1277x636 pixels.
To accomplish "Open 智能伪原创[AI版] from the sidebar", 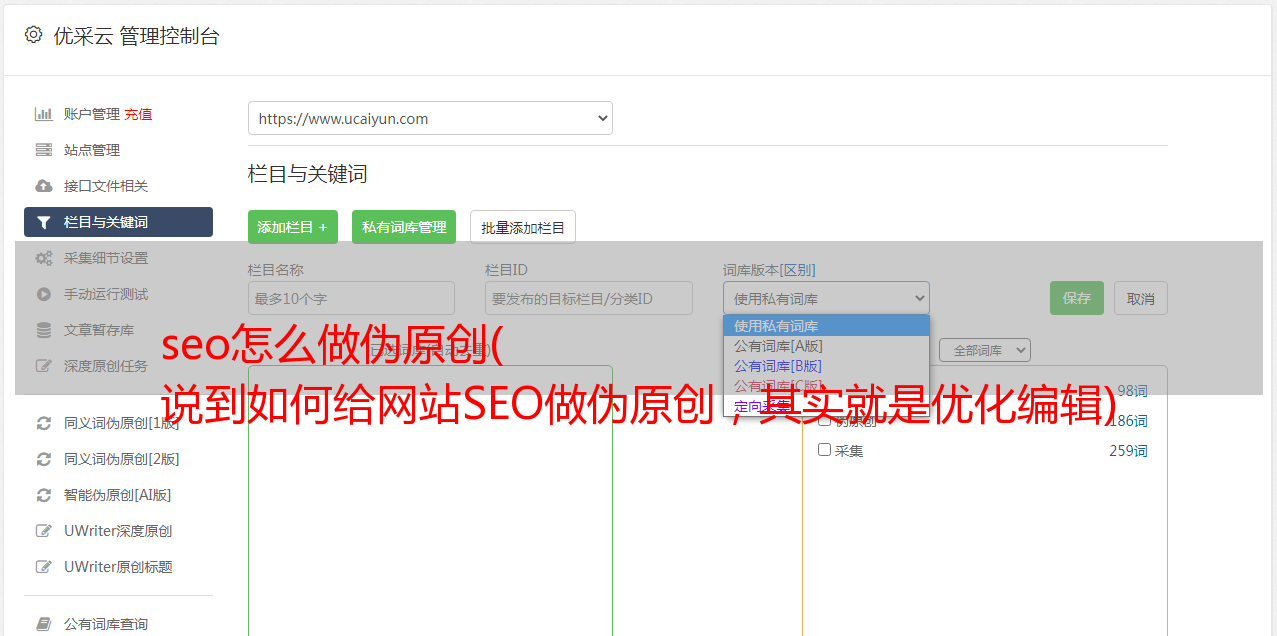I will [118, 495].
